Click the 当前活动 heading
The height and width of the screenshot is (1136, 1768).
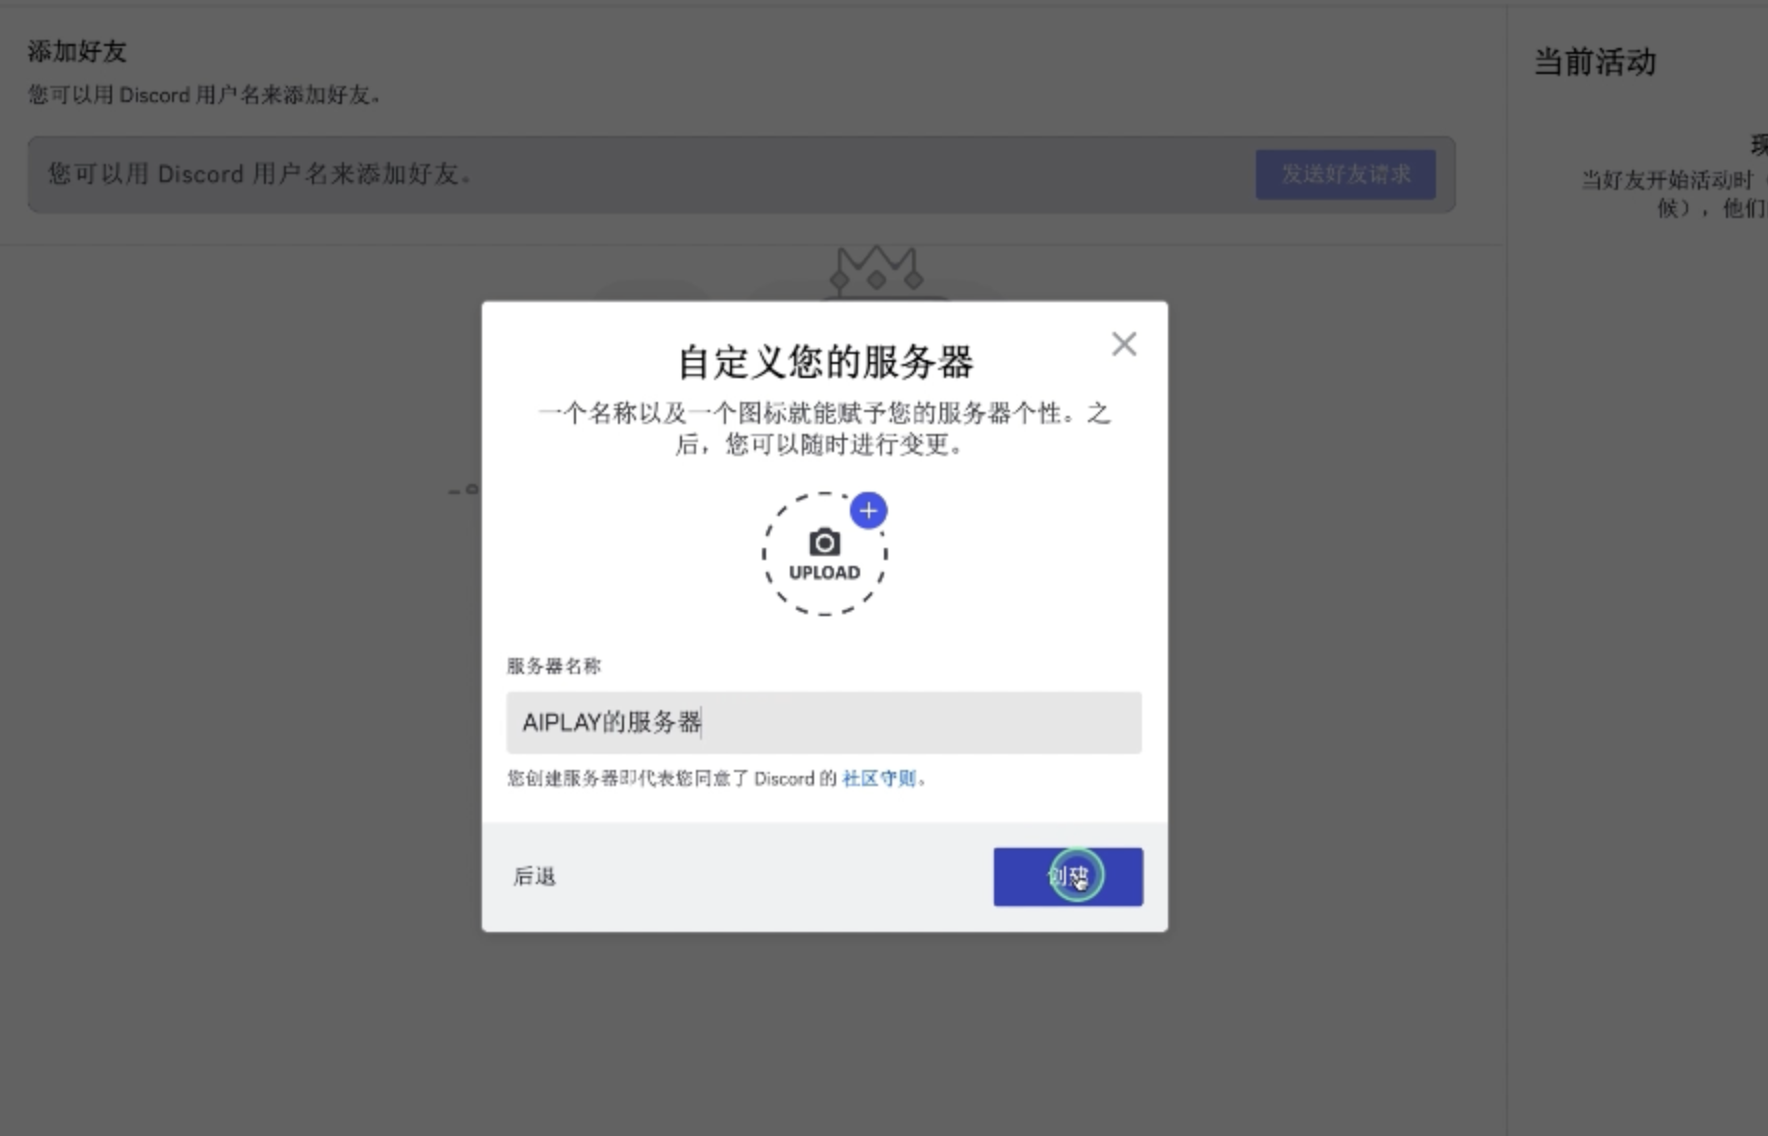click(x=1595, y=62)
